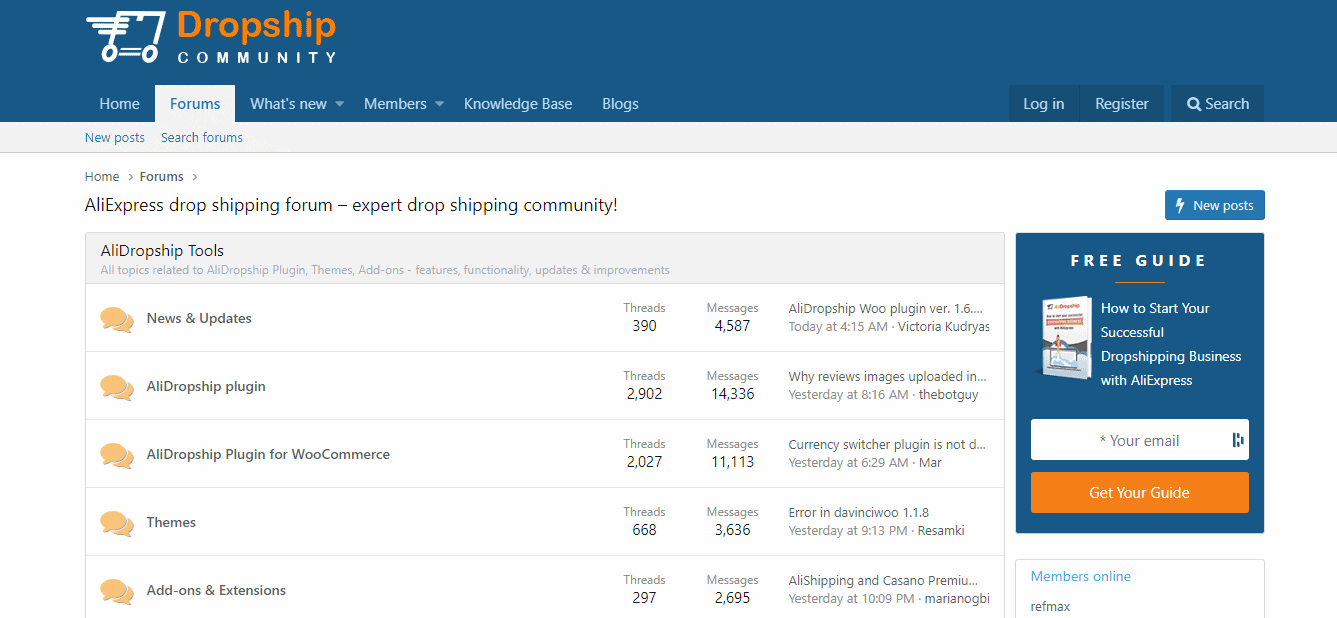
Task: Click the Forums breadcrumb link
Action: (162, 177)
